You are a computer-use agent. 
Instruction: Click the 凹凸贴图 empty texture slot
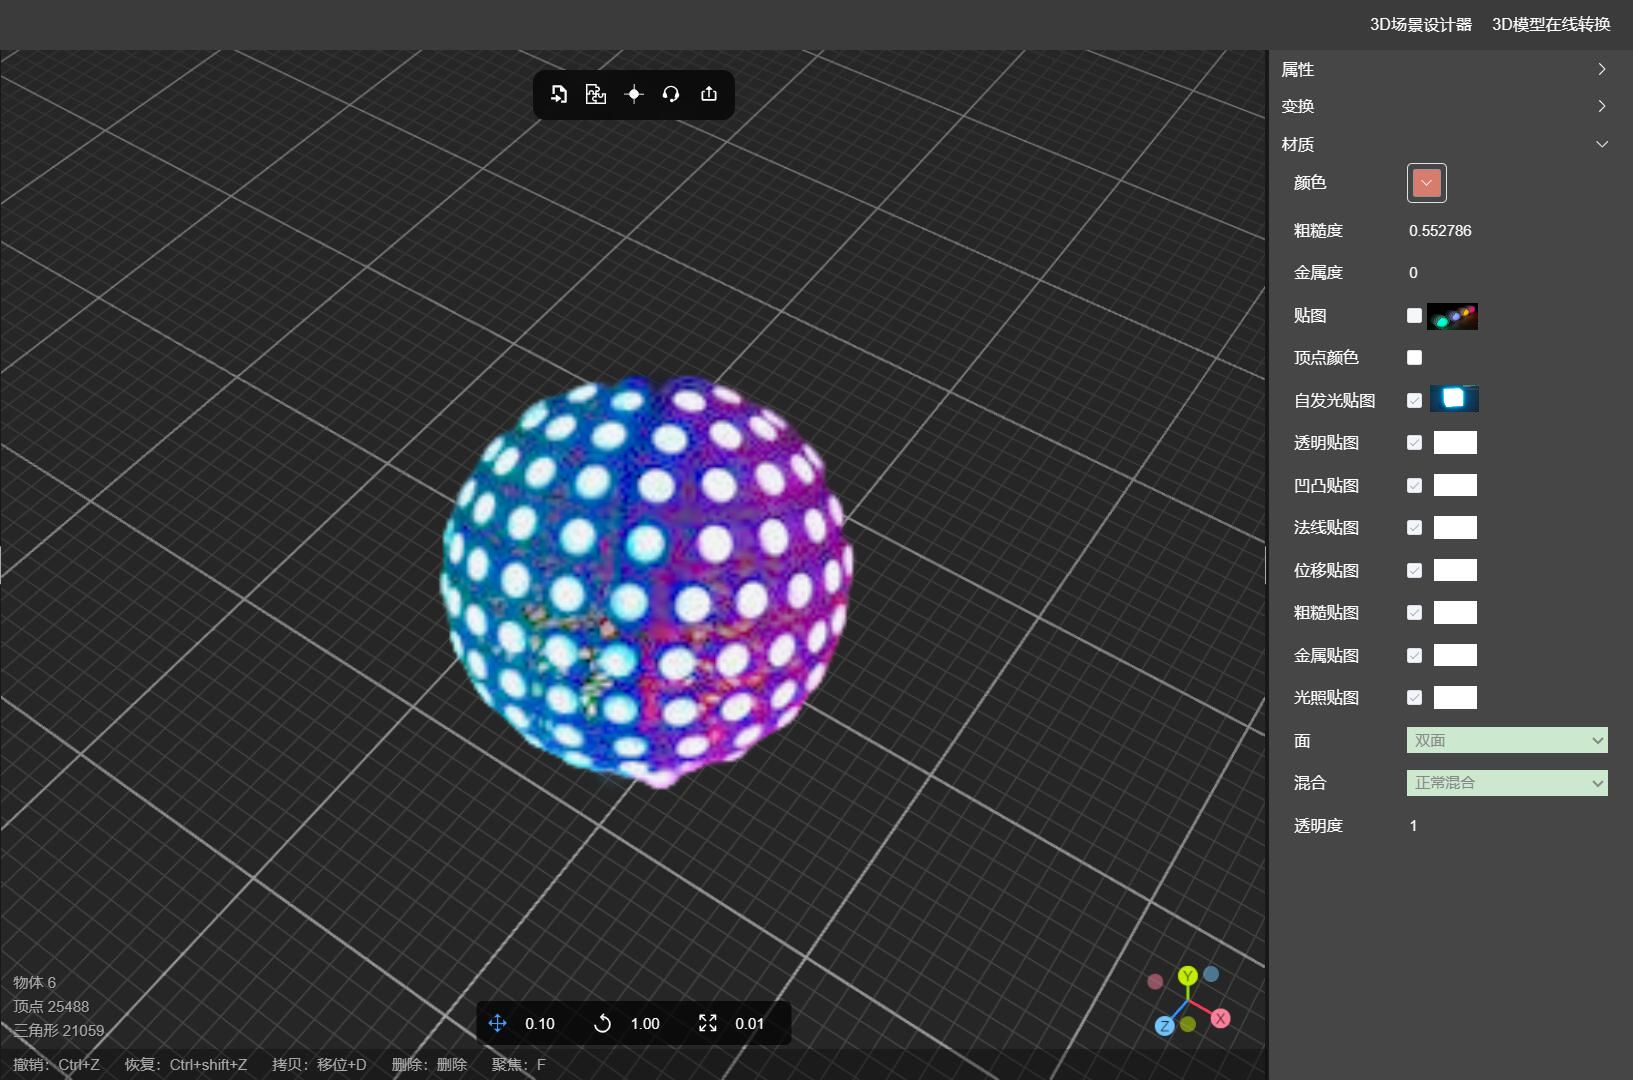coord(1455,485)
